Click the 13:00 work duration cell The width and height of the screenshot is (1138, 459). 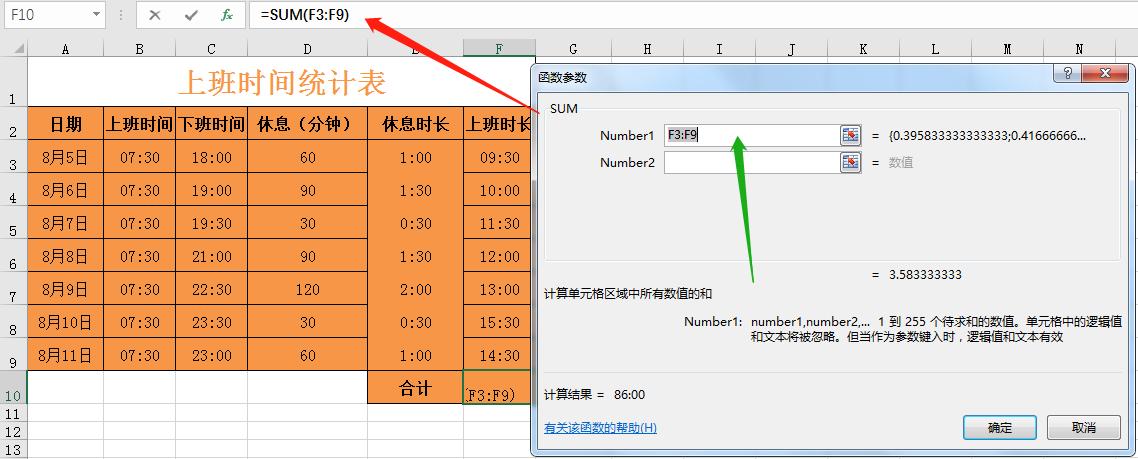tap(498, 289)
